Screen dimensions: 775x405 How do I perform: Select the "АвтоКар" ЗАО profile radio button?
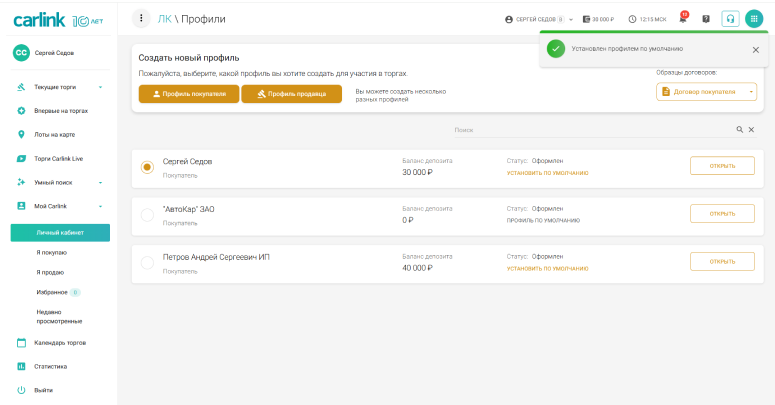pyautogui.click(x=148, y=214)
